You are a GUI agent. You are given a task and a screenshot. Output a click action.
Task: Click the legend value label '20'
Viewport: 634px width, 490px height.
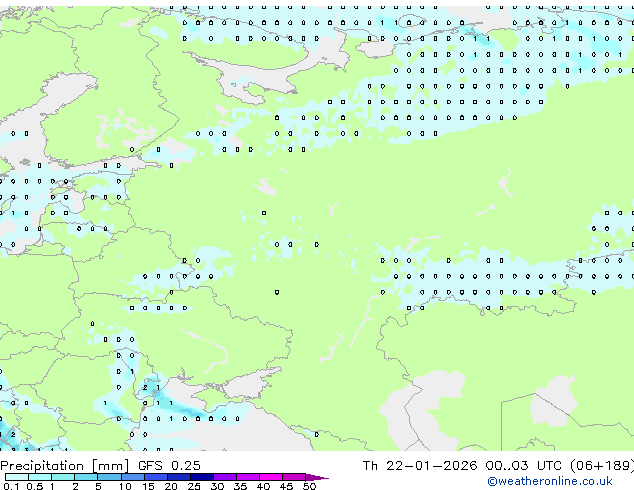click(x=171, y=486)
